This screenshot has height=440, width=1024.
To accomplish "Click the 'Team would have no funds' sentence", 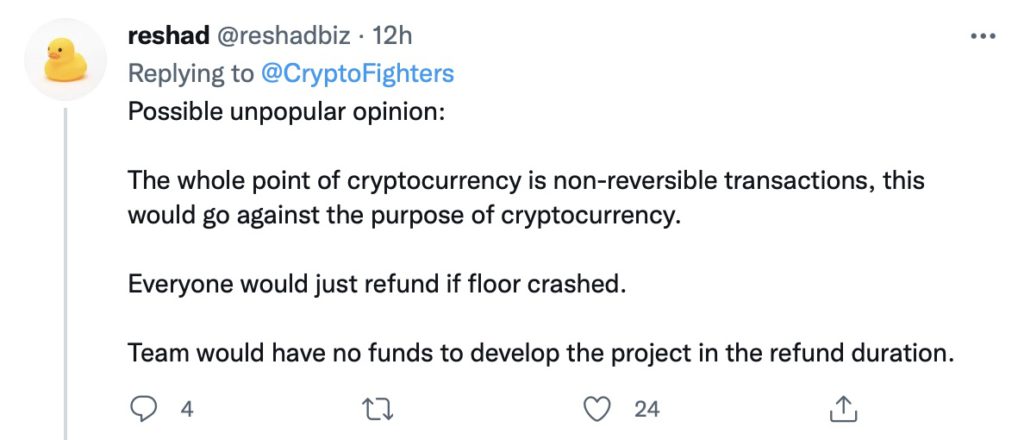I will pyautogui.click(x=541, y=354).
